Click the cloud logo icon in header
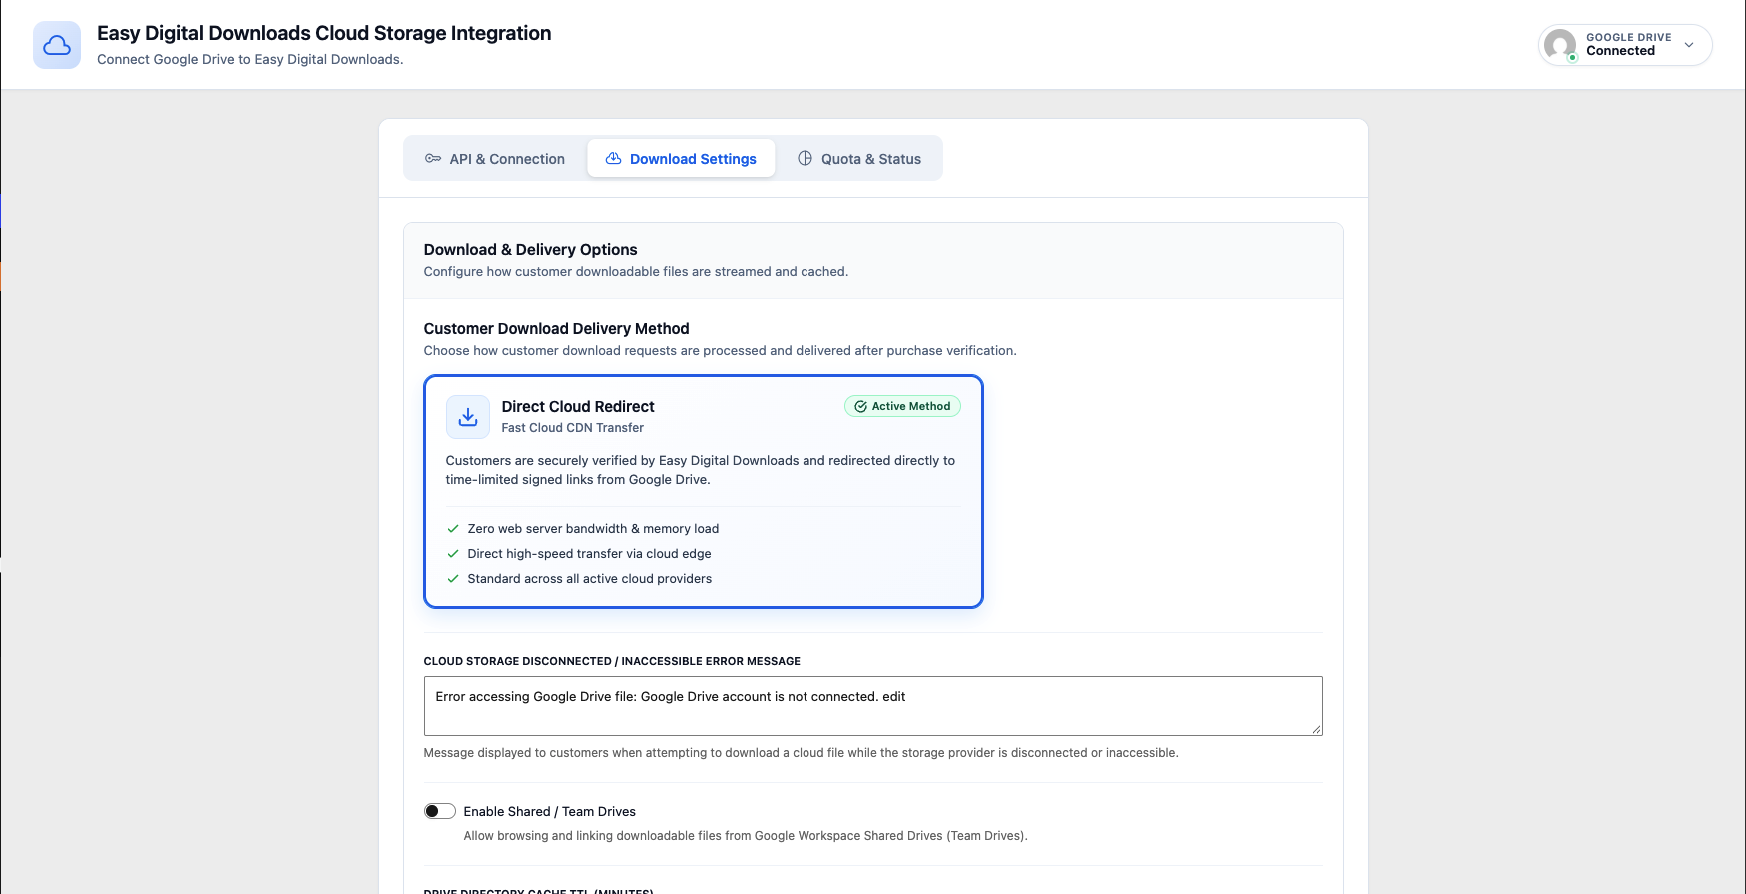The image size is (1746, 894). click(57, 45)
